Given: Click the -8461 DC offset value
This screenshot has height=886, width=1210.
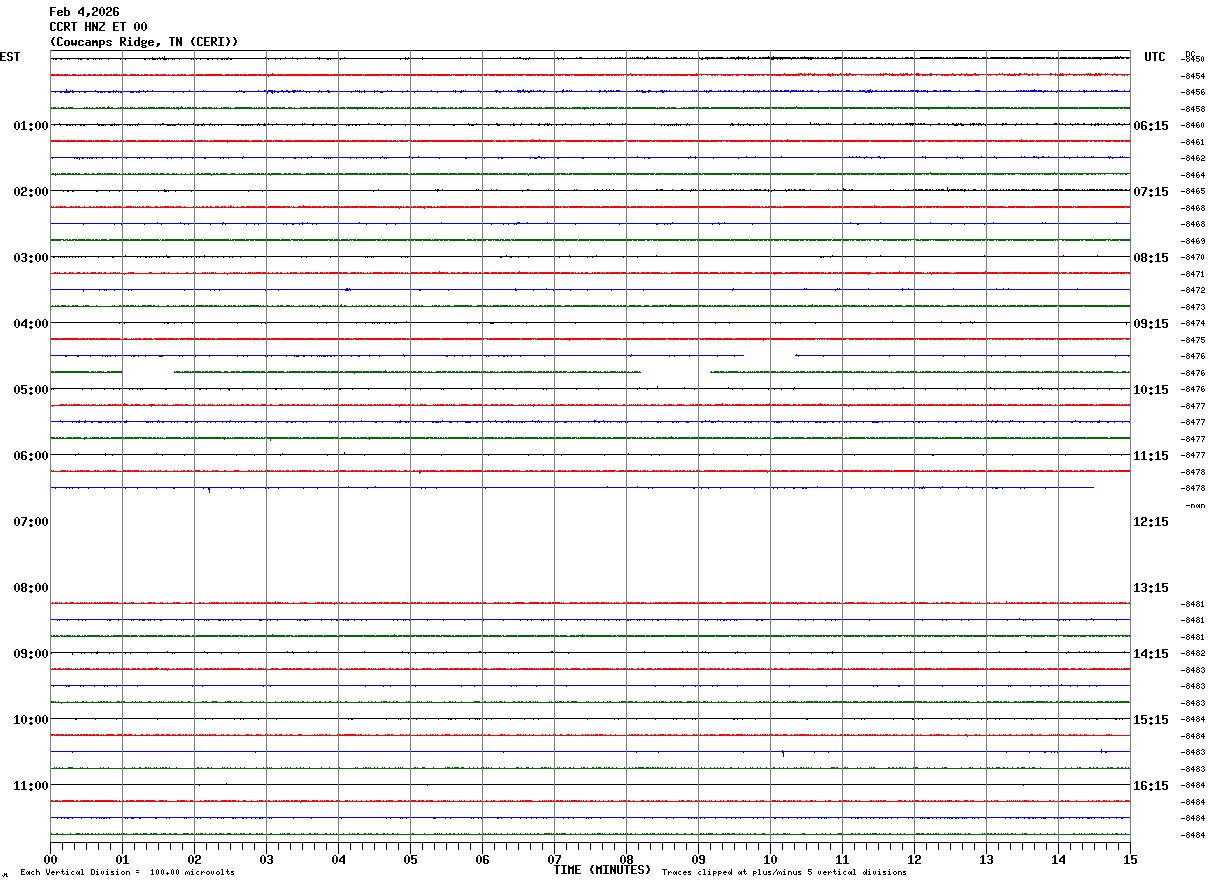Looking at the screenshot, I should pyautogui.click(x=1193, y=142).
